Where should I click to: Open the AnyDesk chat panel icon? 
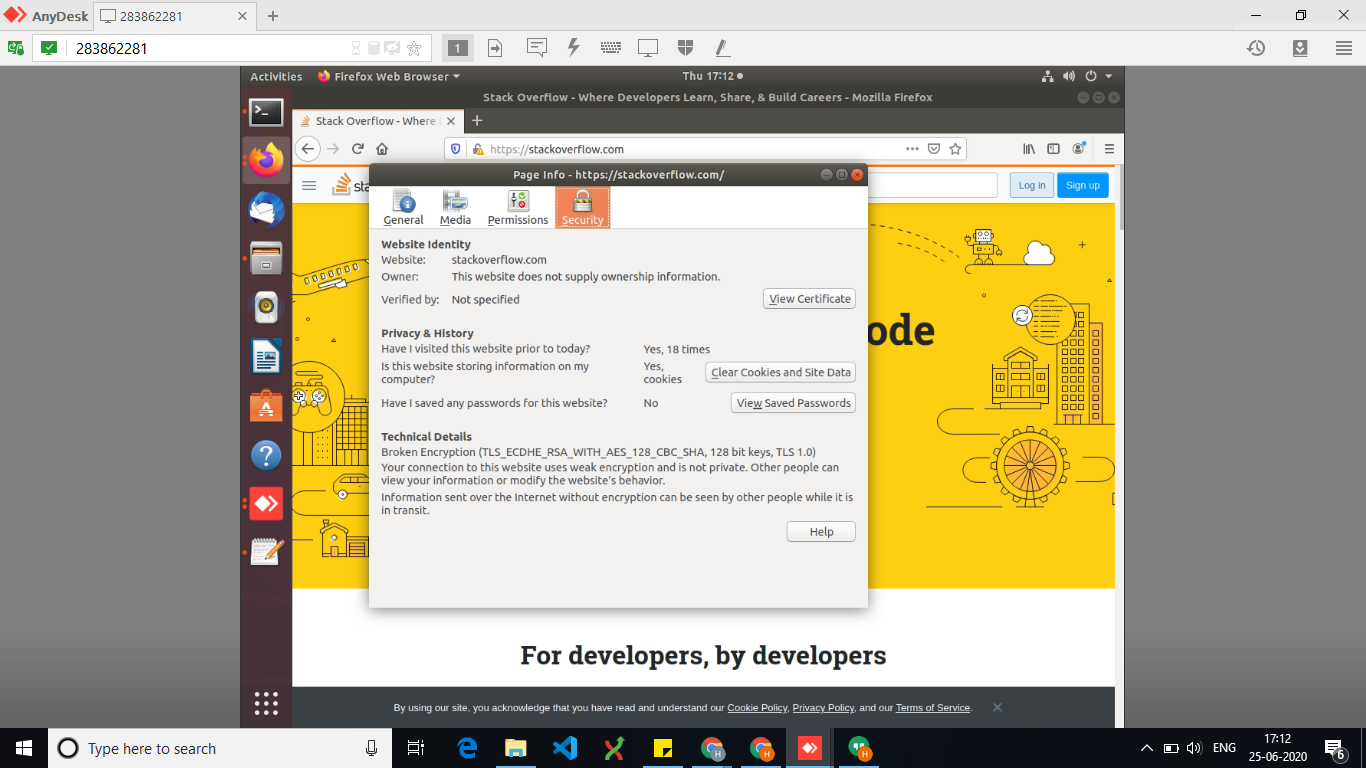pos(536,48)
